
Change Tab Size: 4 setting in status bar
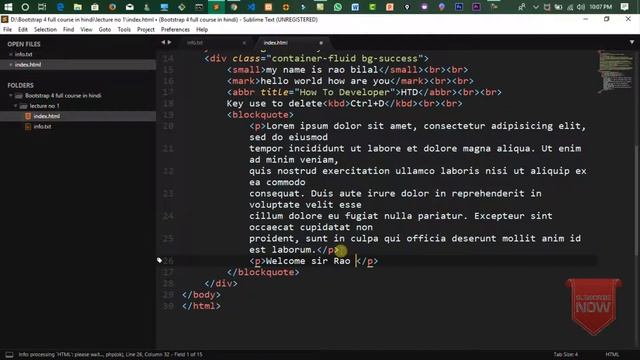[x=565, y=354]
